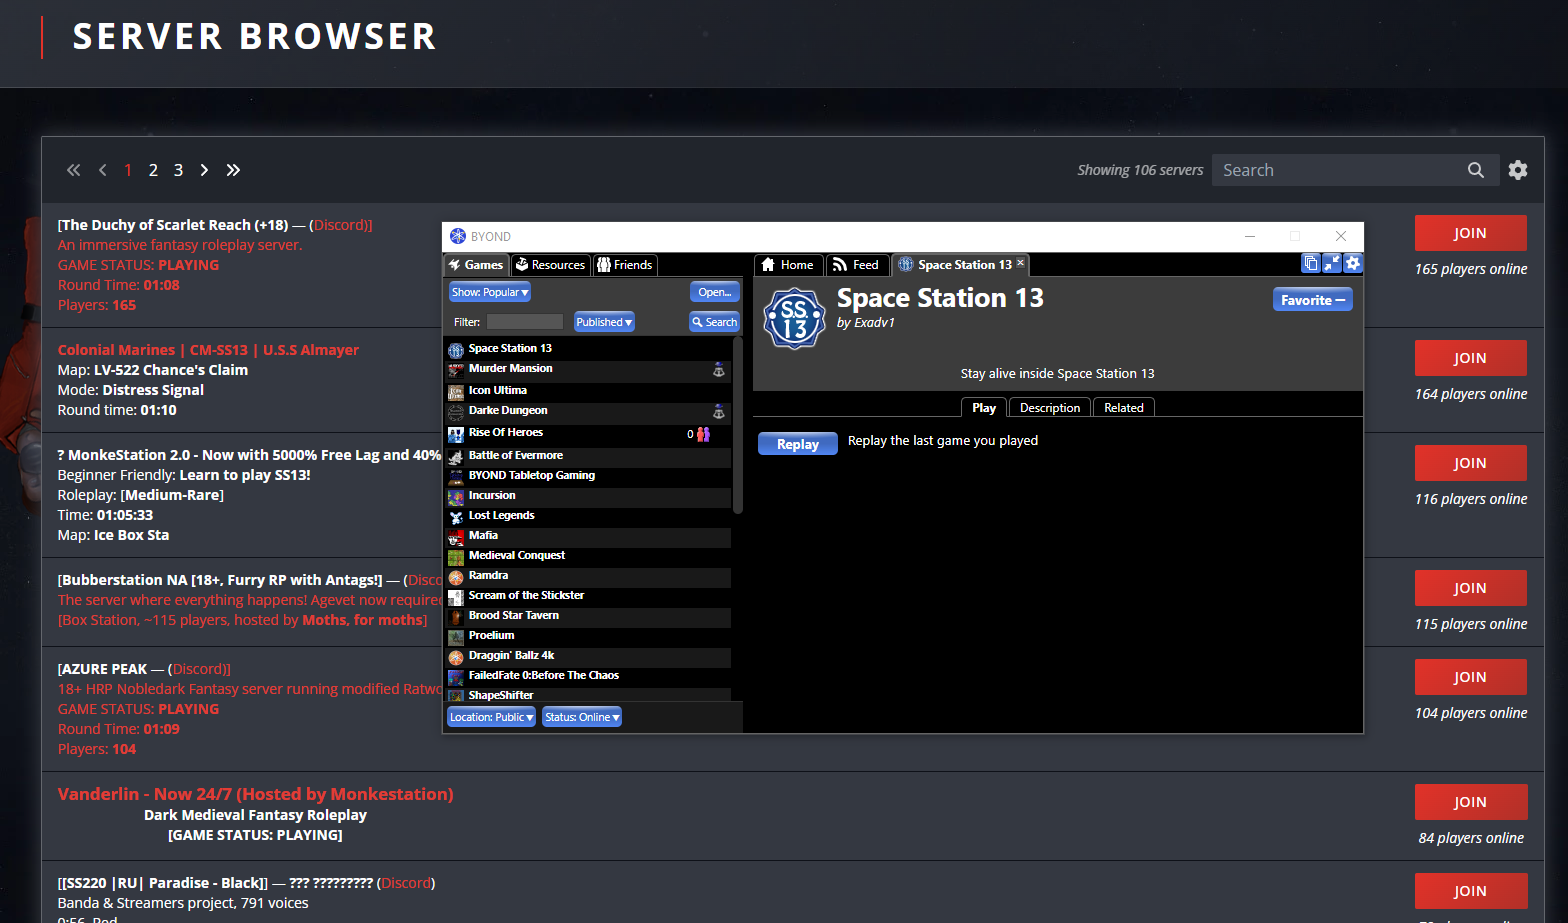Click the BYOND Search button

[x=715, y=322]
